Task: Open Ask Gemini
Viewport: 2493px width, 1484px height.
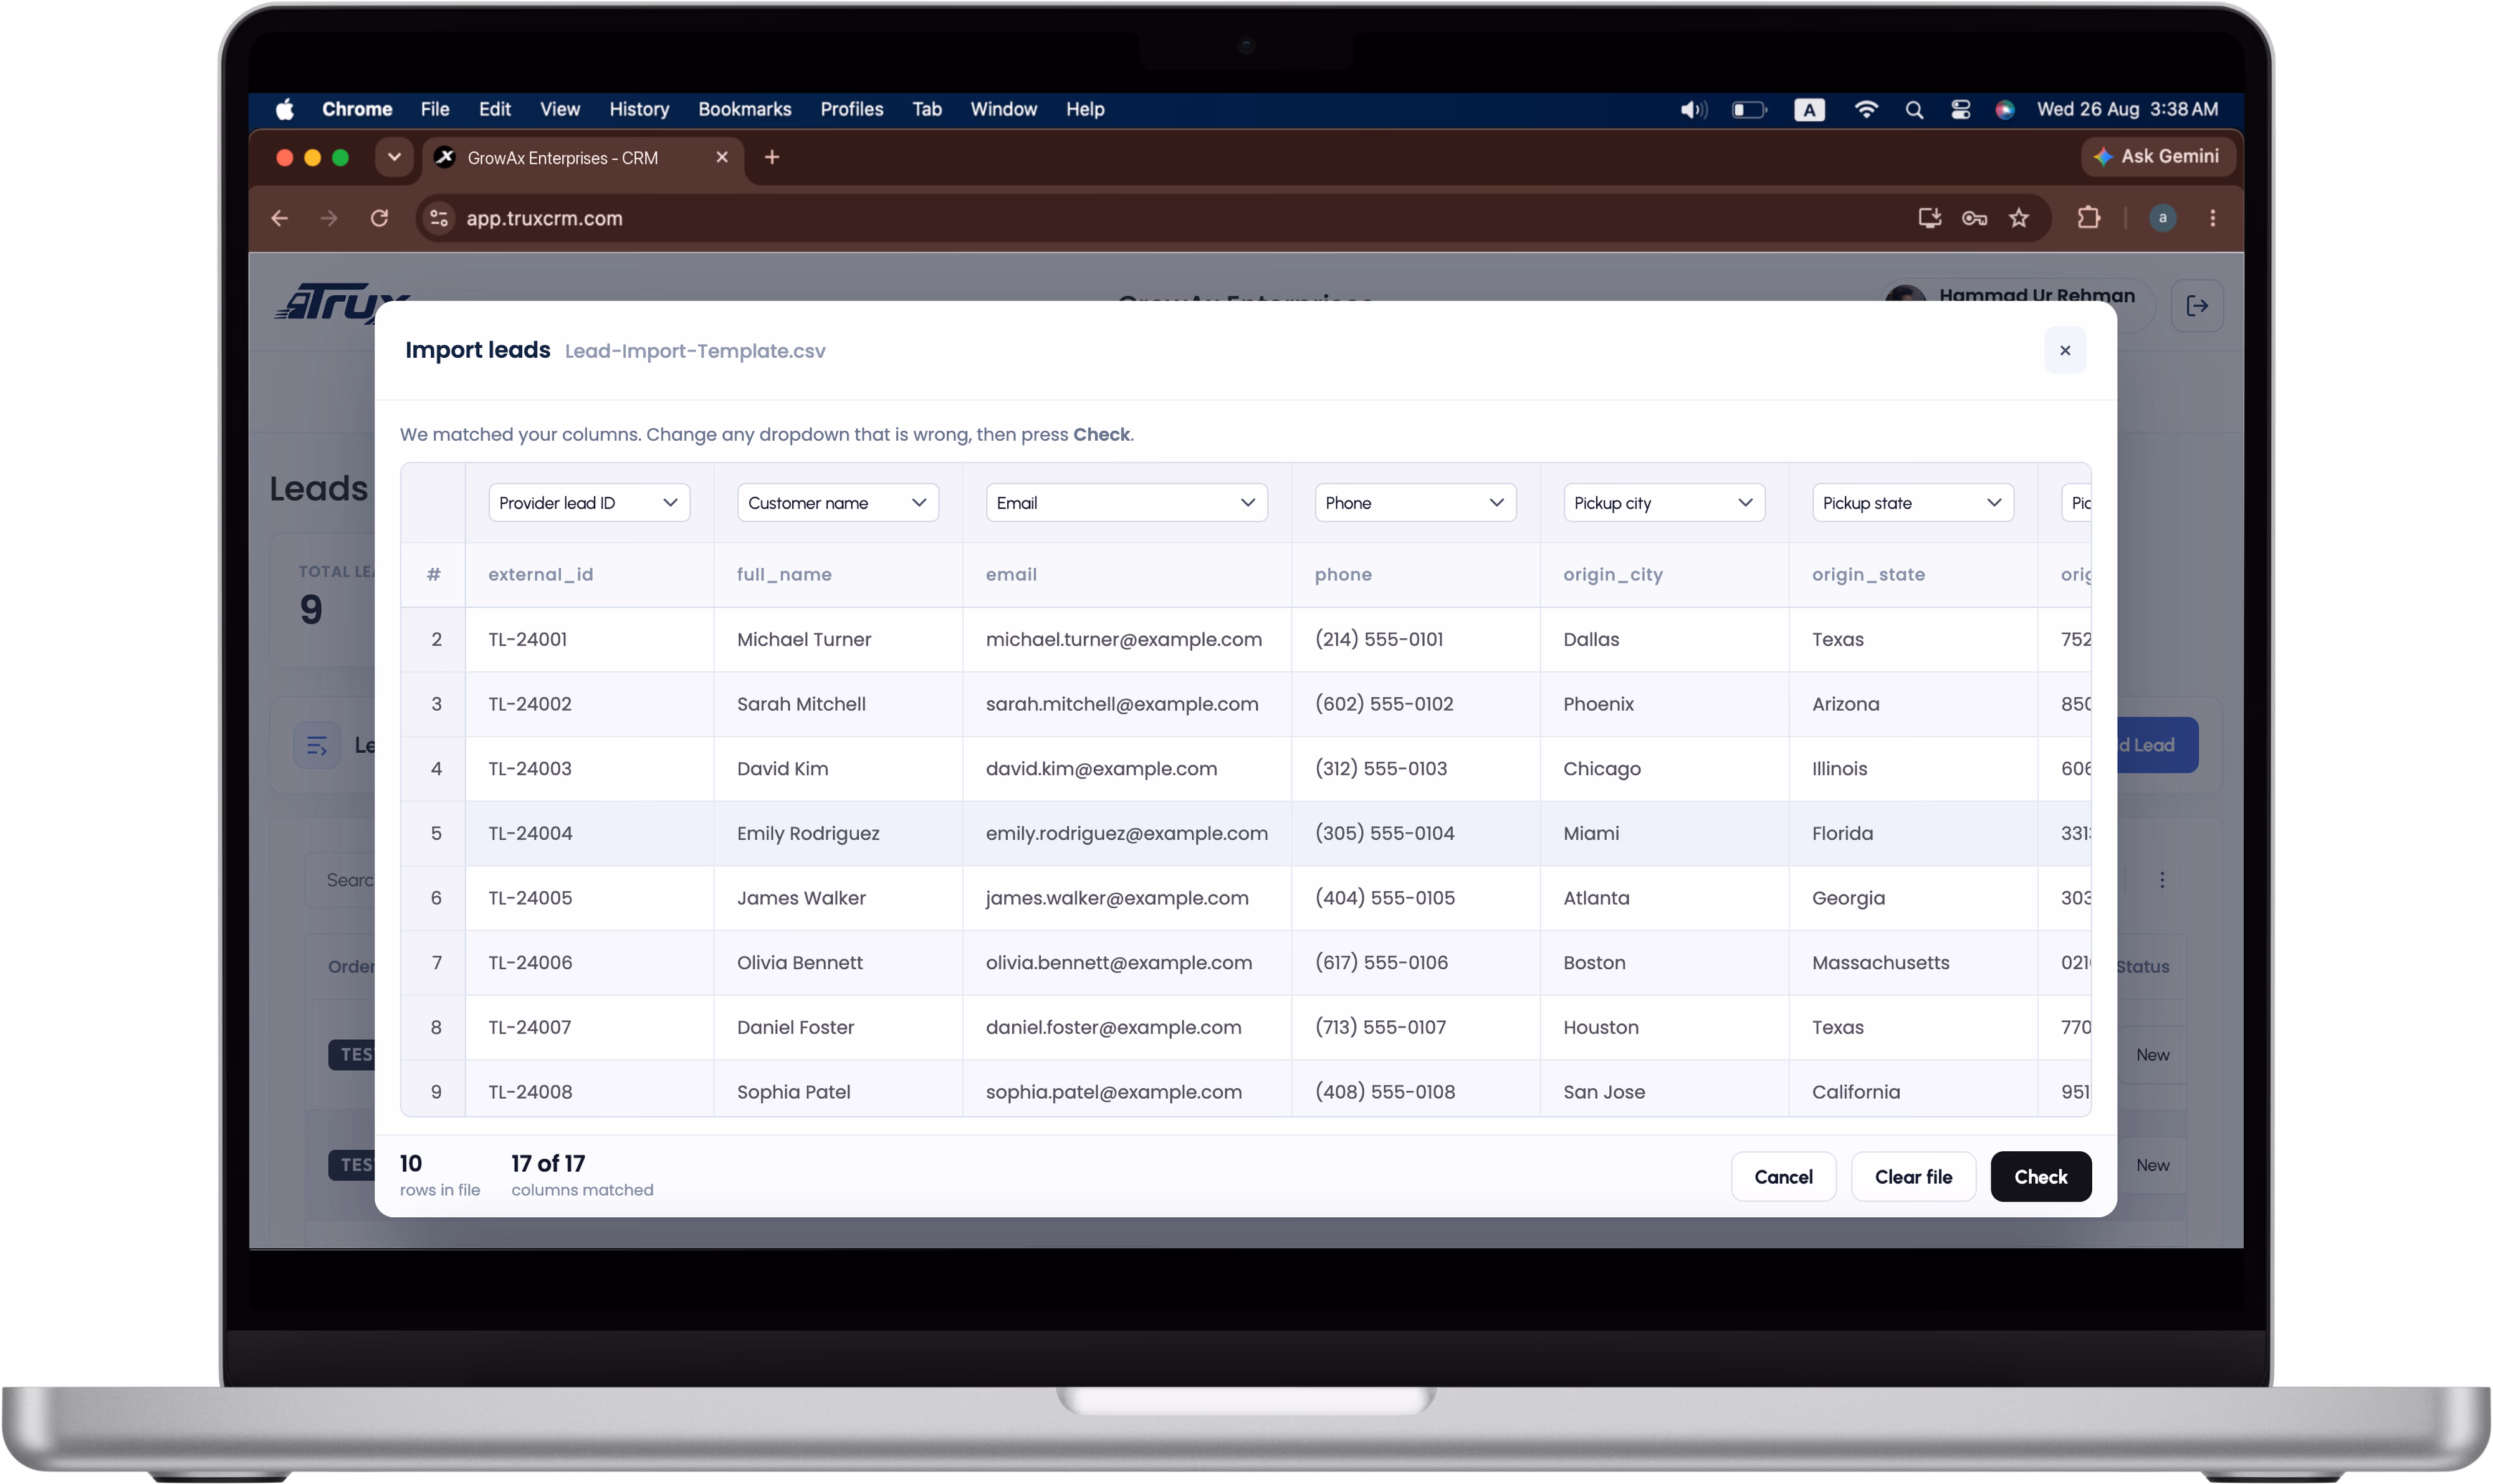Action: tap(2158, 156)
